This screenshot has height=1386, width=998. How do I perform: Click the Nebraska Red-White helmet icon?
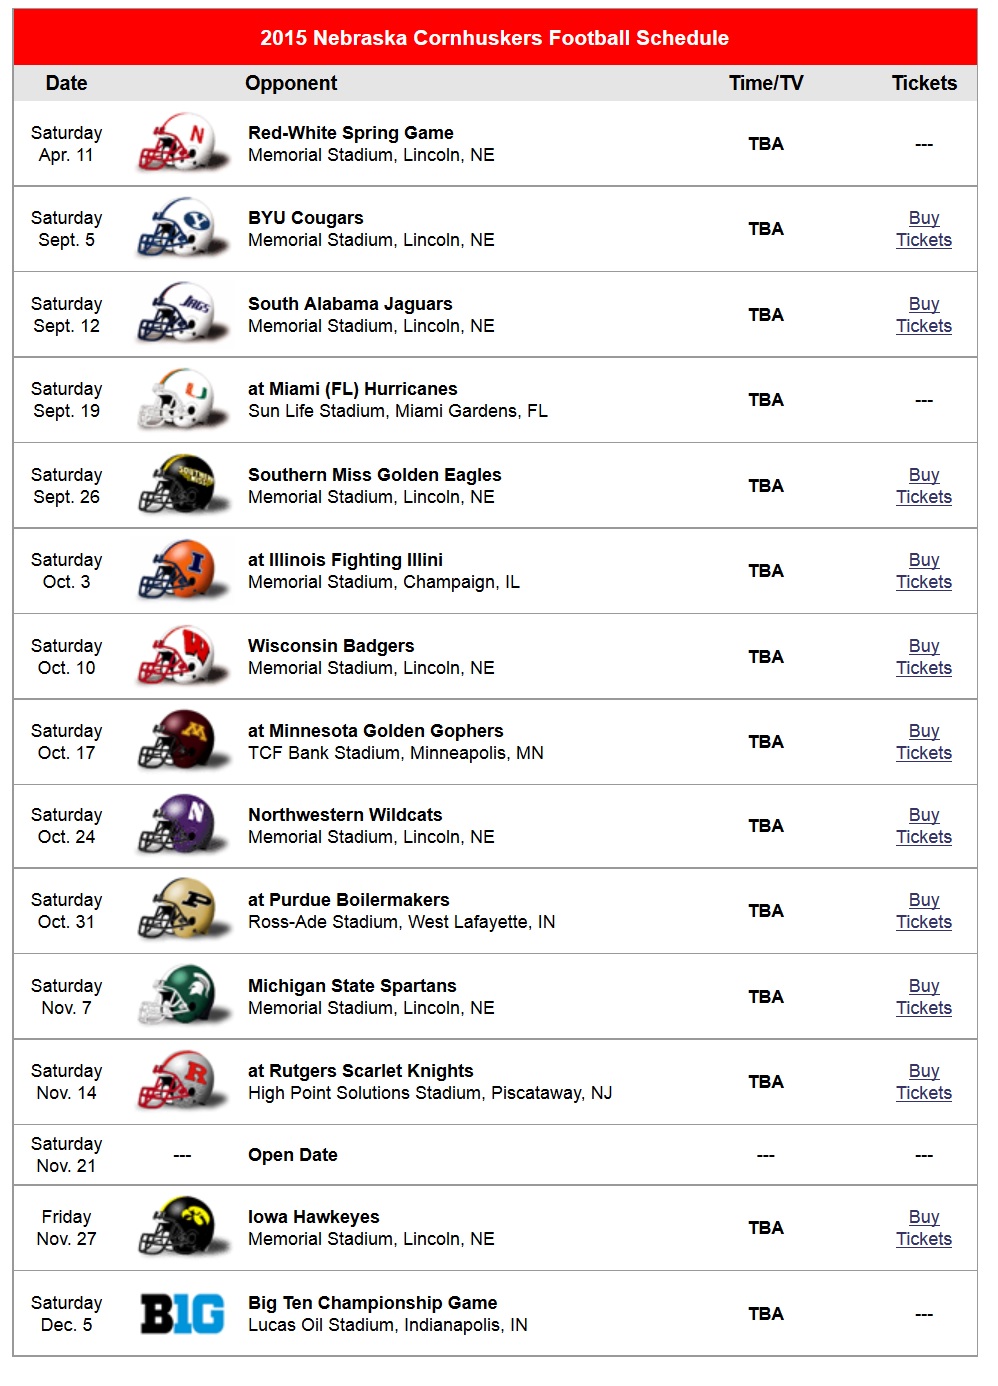tap(182, 144)
